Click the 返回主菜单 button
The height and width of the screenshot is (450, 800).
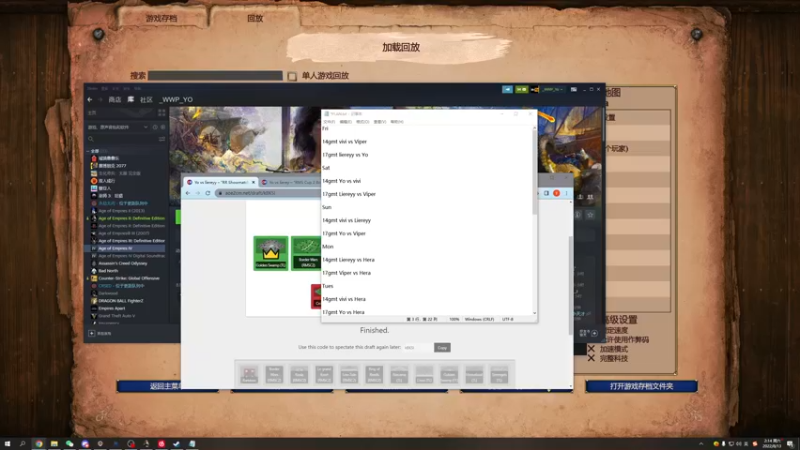point(167,386)
